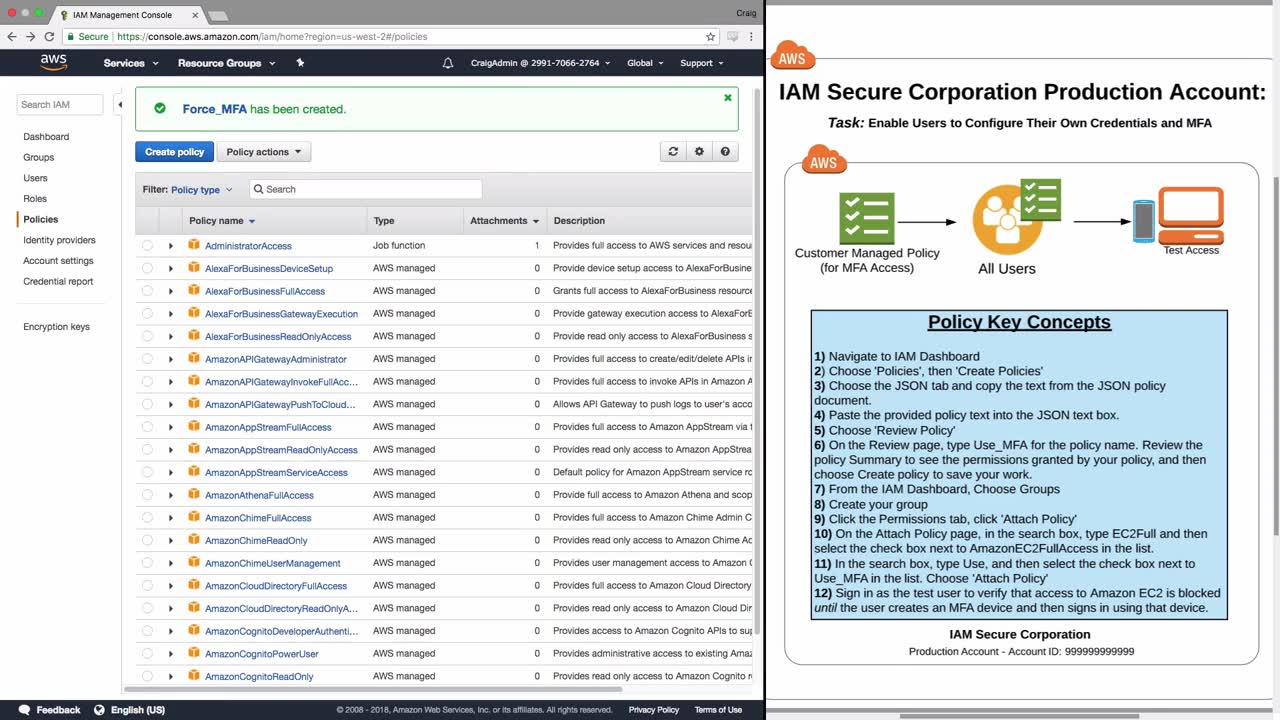The height and width of the screenshot is (720, 1280).
Task: Click the Search IAM input field
Action: pyautogui.click(x=59, y=104)
